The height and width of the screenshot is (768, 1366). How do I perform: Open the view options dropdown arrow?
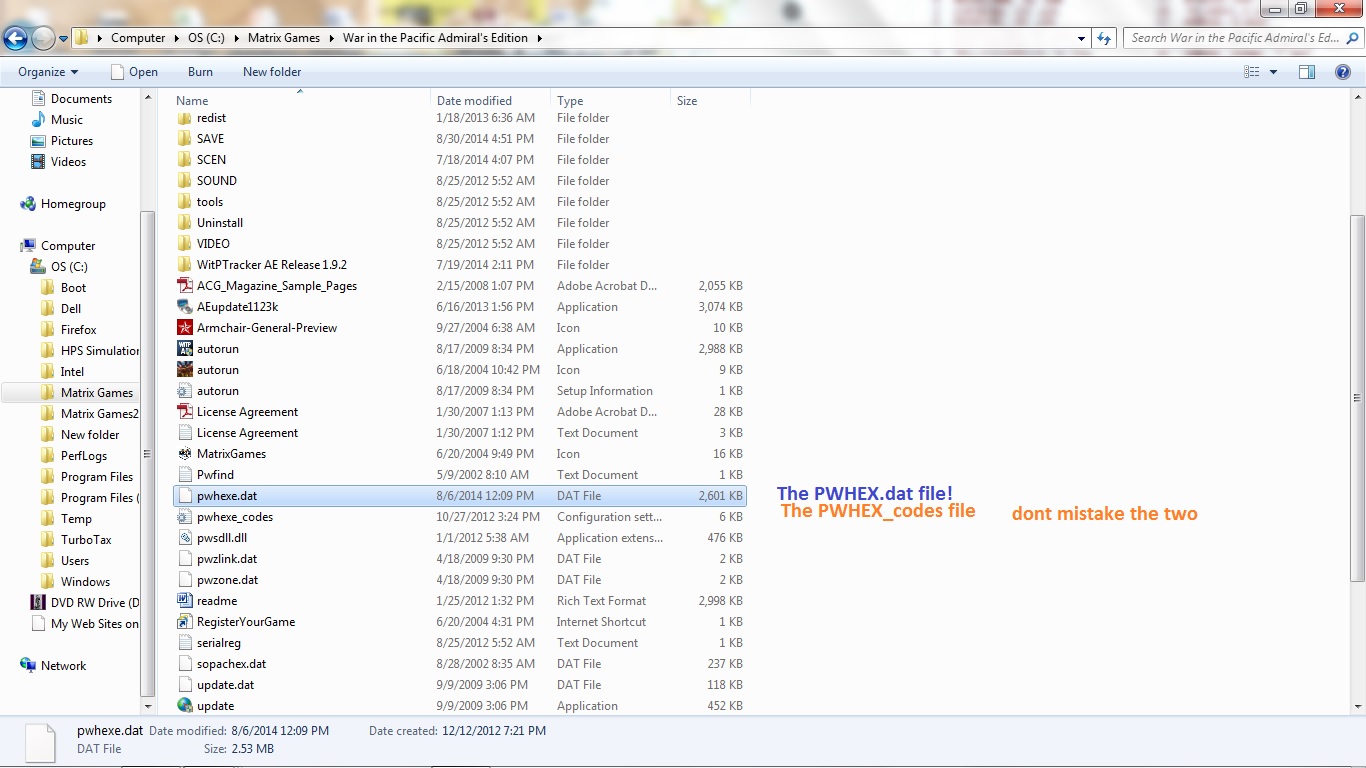tap(1273, 72)
